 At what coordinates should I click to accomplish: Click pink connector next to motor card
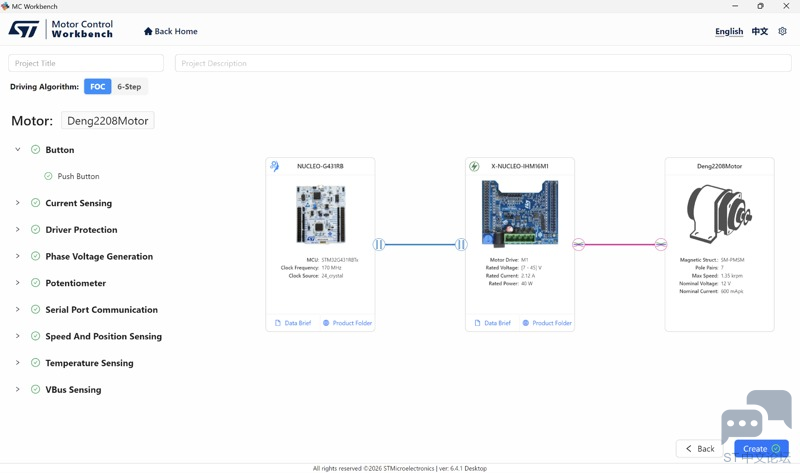[661, 244]
